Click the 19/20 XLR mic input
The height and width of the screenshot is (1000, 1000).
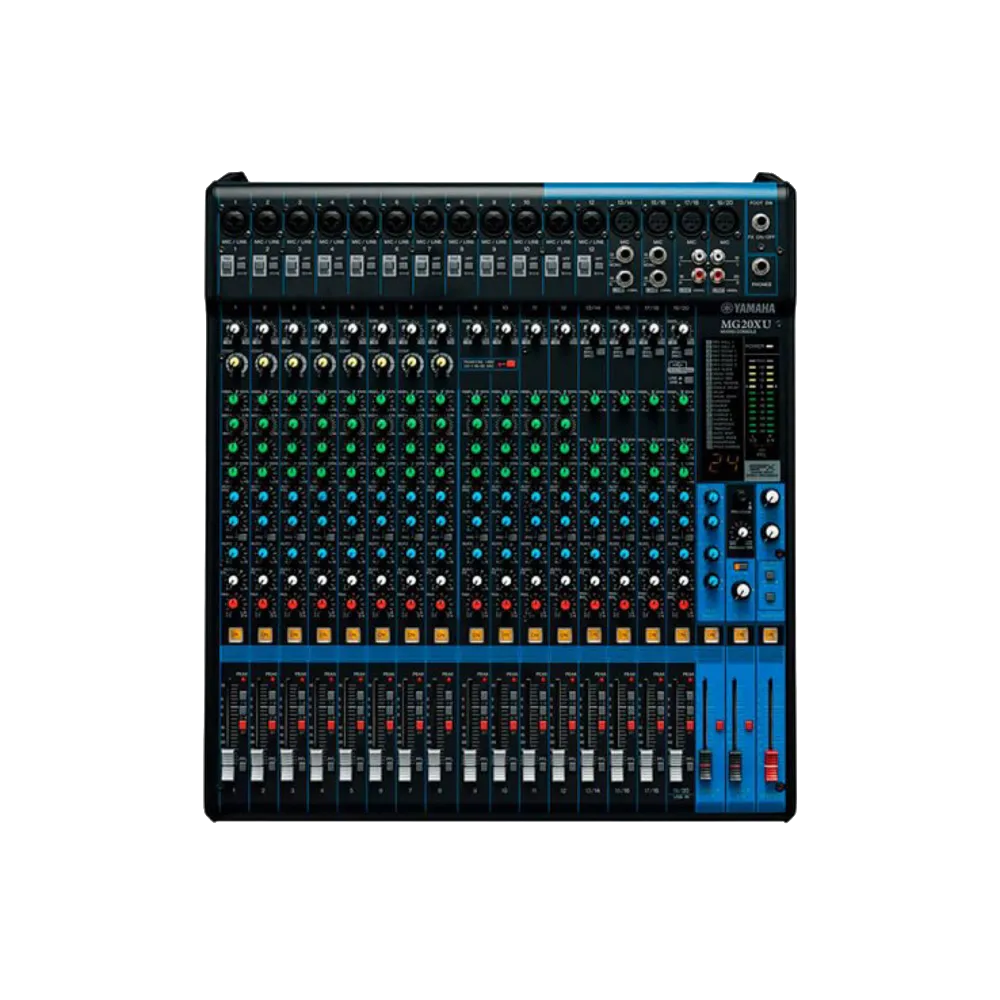point(724,223)
